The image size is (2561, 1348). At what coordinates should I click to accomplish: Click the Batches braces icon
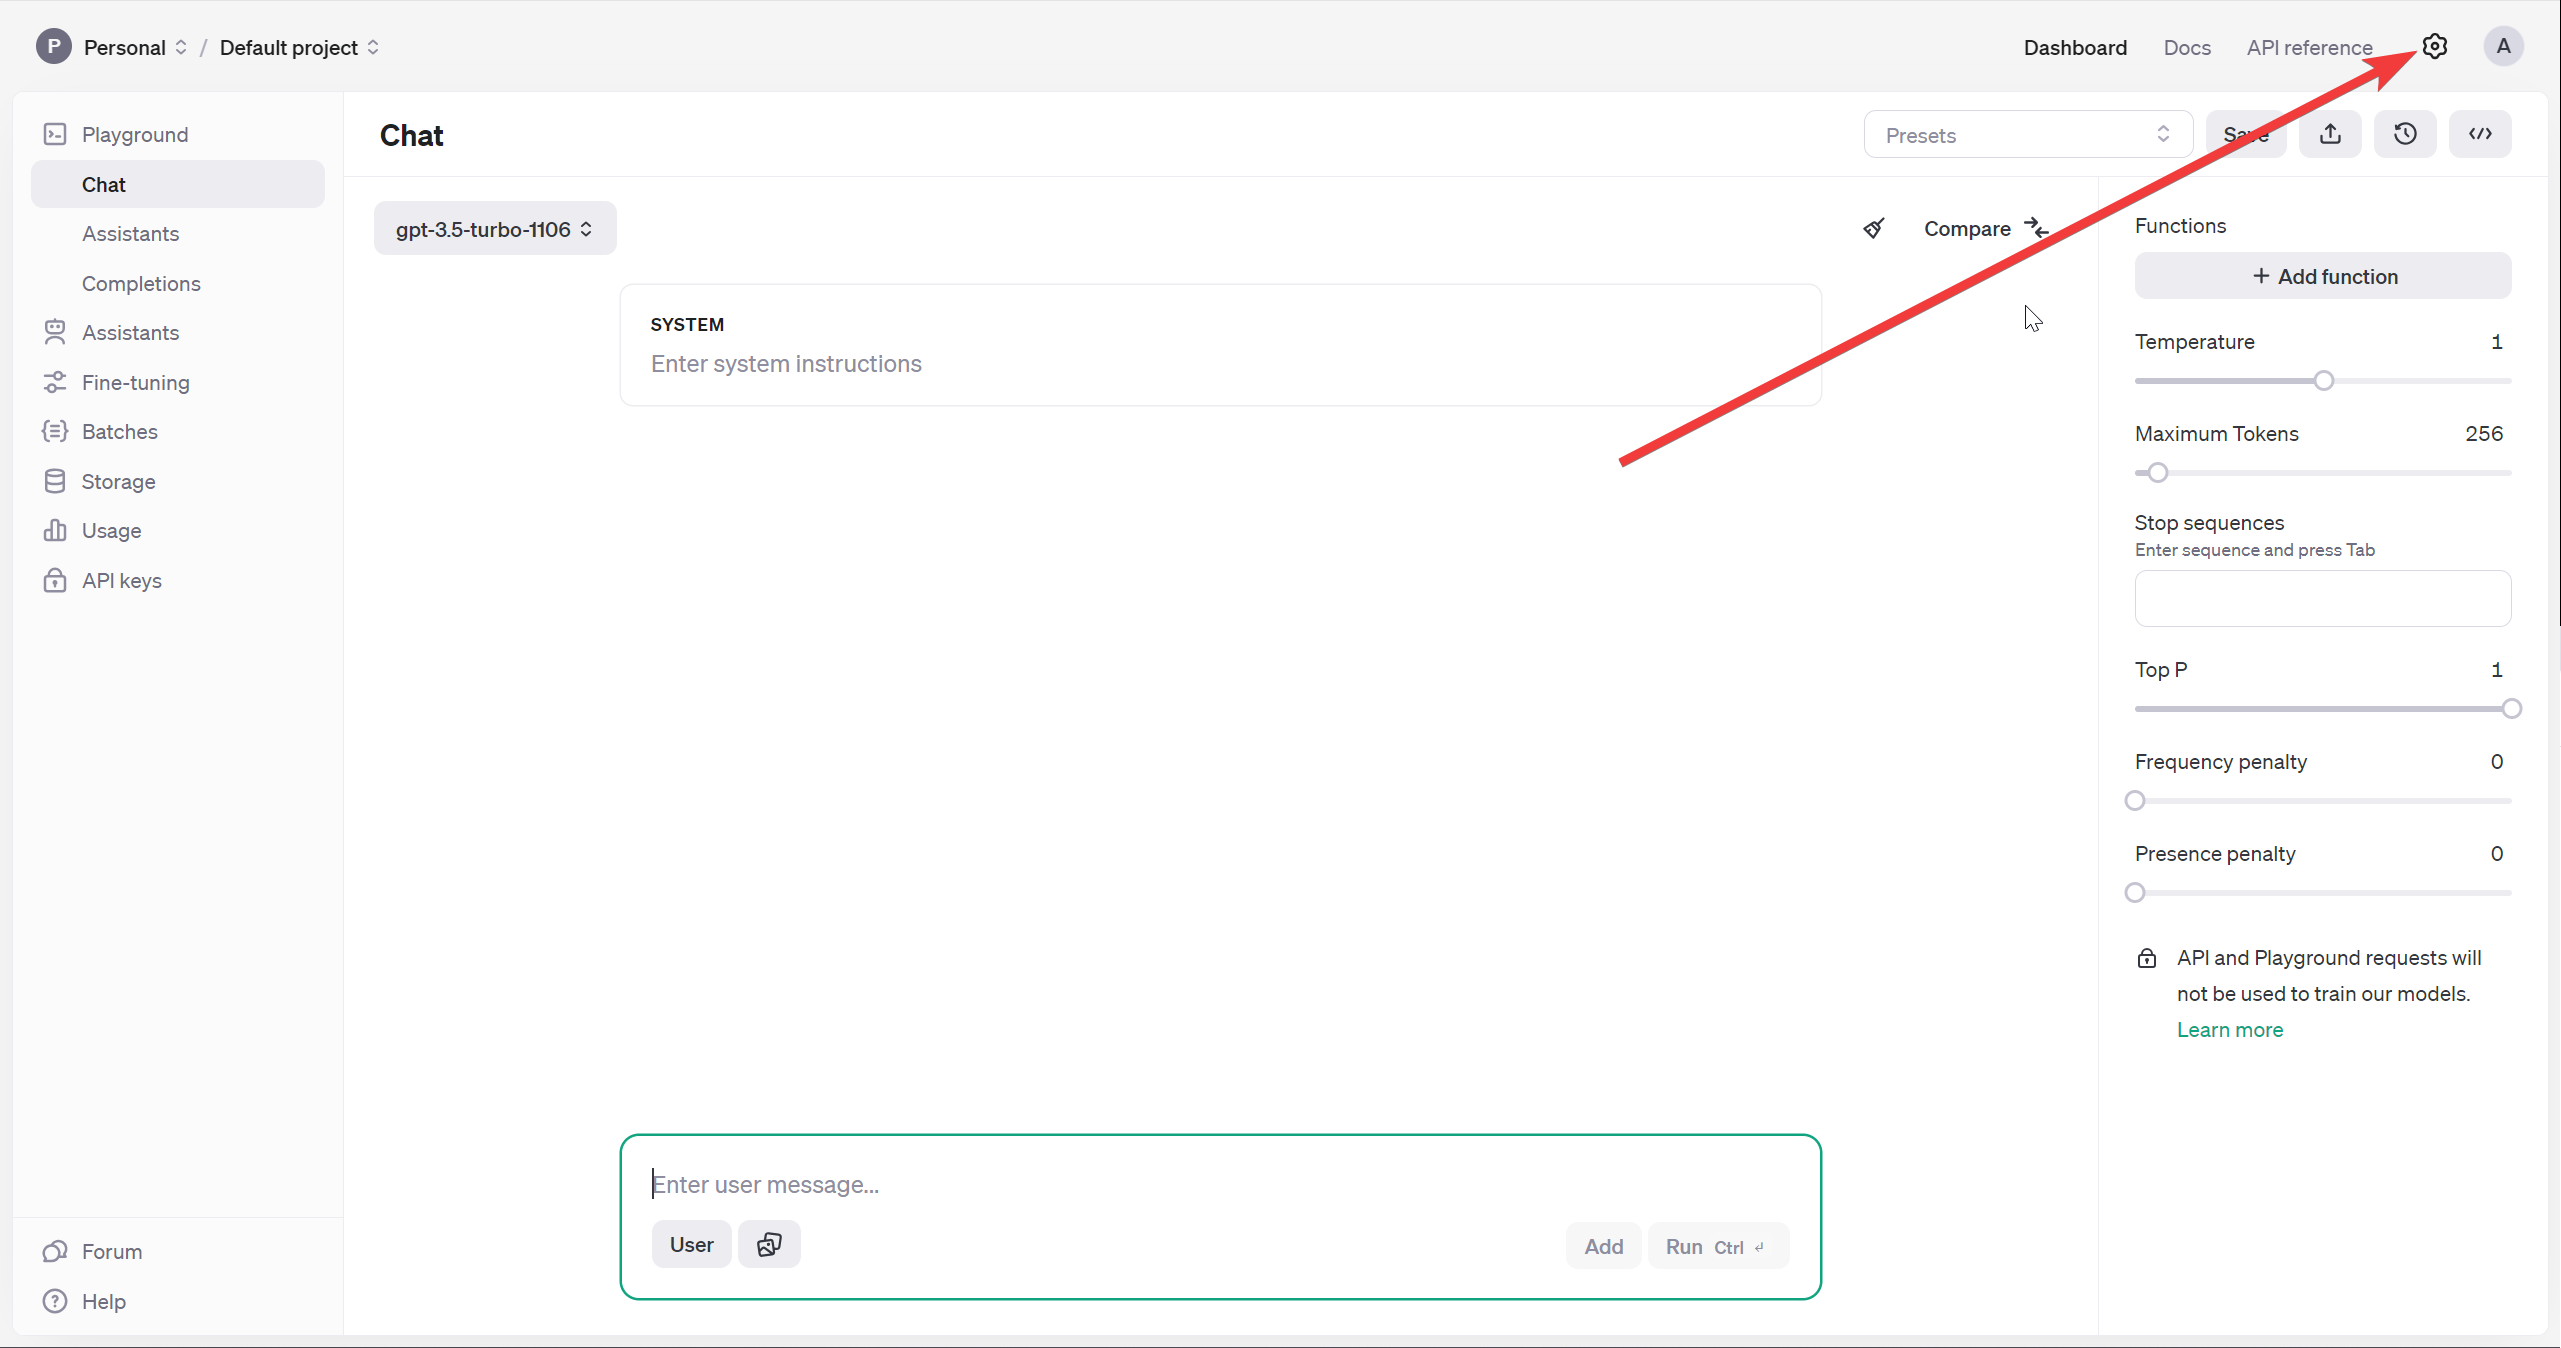(x=55, y=431)
